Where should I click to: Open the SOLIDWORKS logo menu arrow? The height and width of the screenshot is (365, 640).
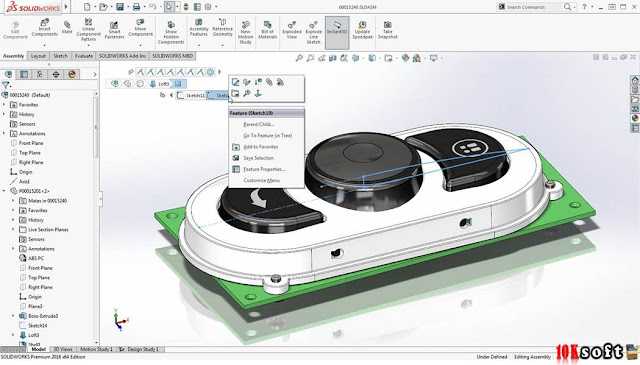tap(66, 7)
